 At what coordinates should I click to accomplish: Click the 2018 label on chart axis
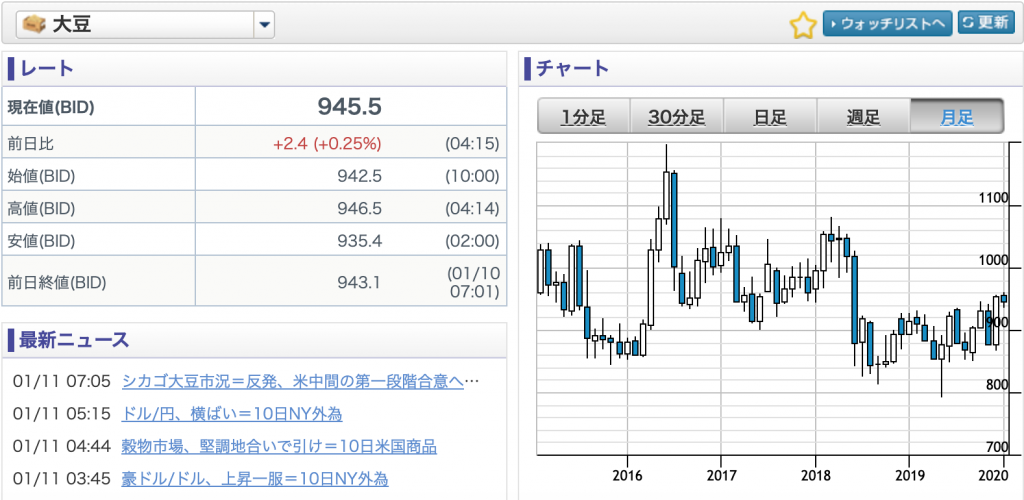pyautogui.click(x=815, y=475)
